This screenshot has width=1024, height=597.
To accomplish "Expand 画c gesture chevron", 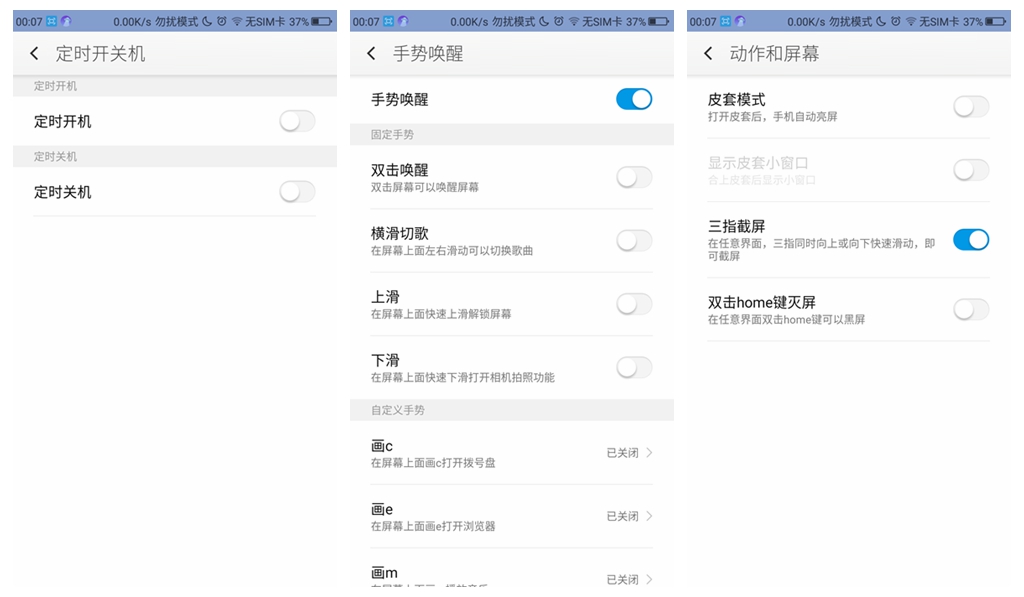I will (x=649, y=453).
